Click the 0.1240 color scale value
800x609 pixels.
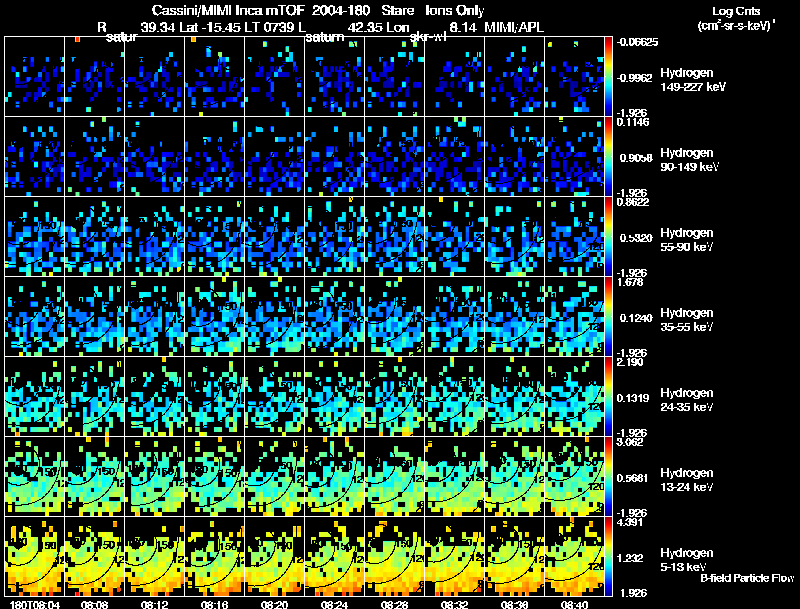click(636, 318)
